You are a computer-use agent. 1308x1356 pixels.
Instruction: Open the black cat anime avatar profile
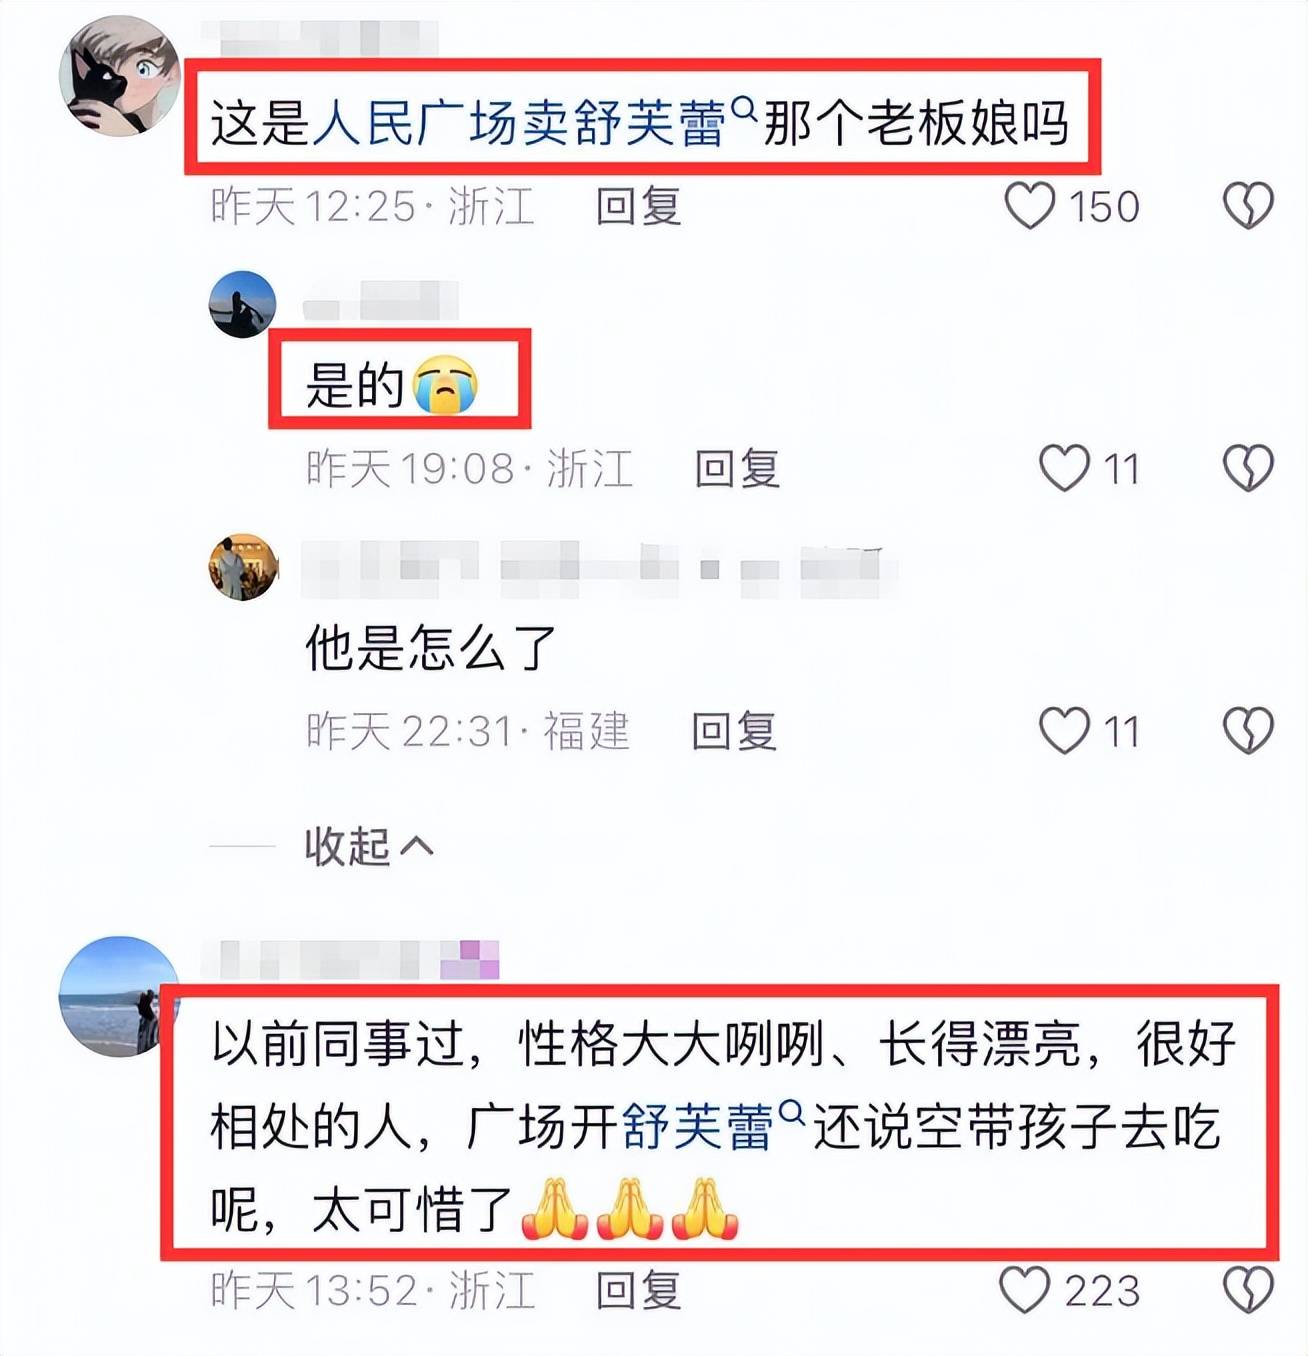pyautogui.click(x=119, y=75)
